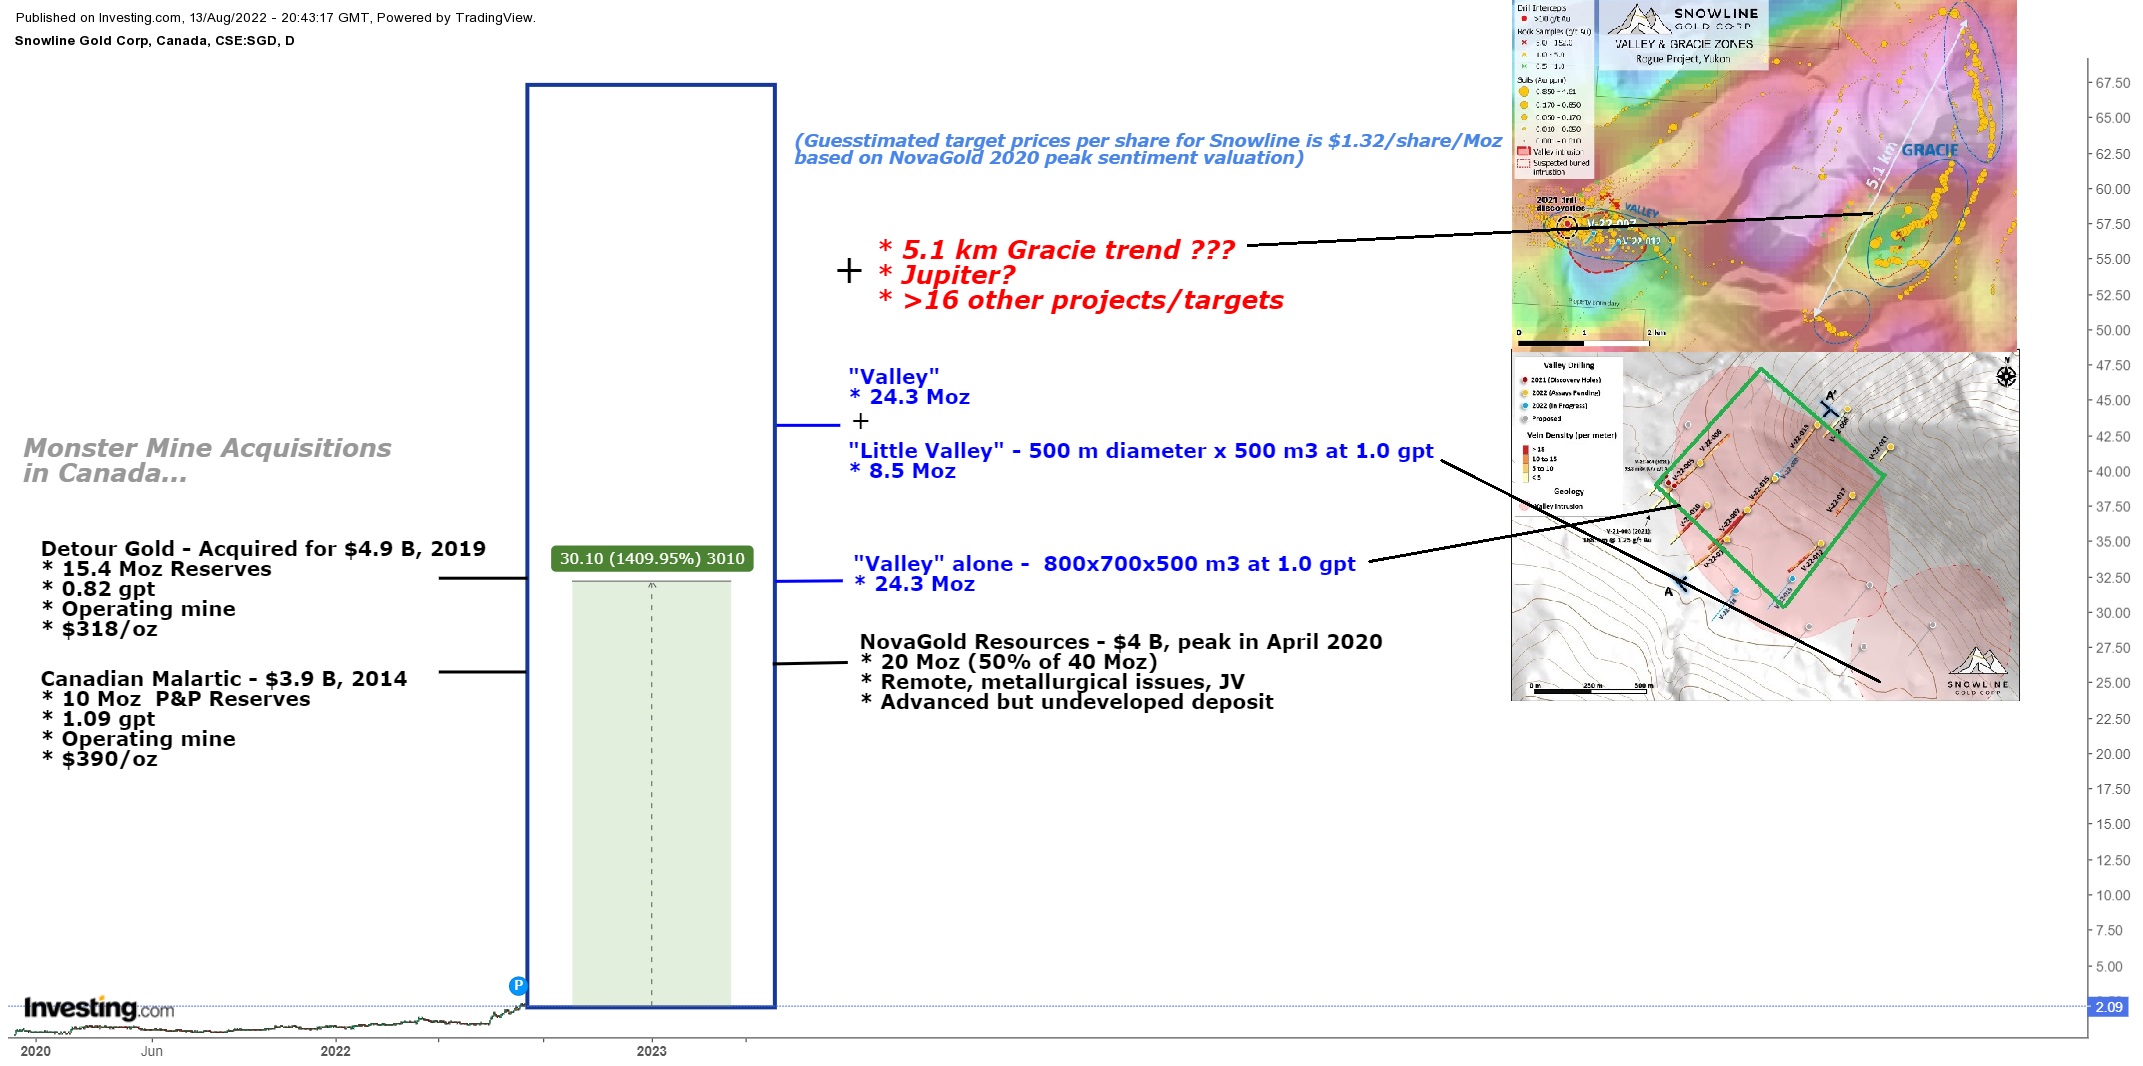Click the "8.5 Moz" text
Viewport: 2143px width, 1066px height.
pyautogui.click(x=912, y=470)
